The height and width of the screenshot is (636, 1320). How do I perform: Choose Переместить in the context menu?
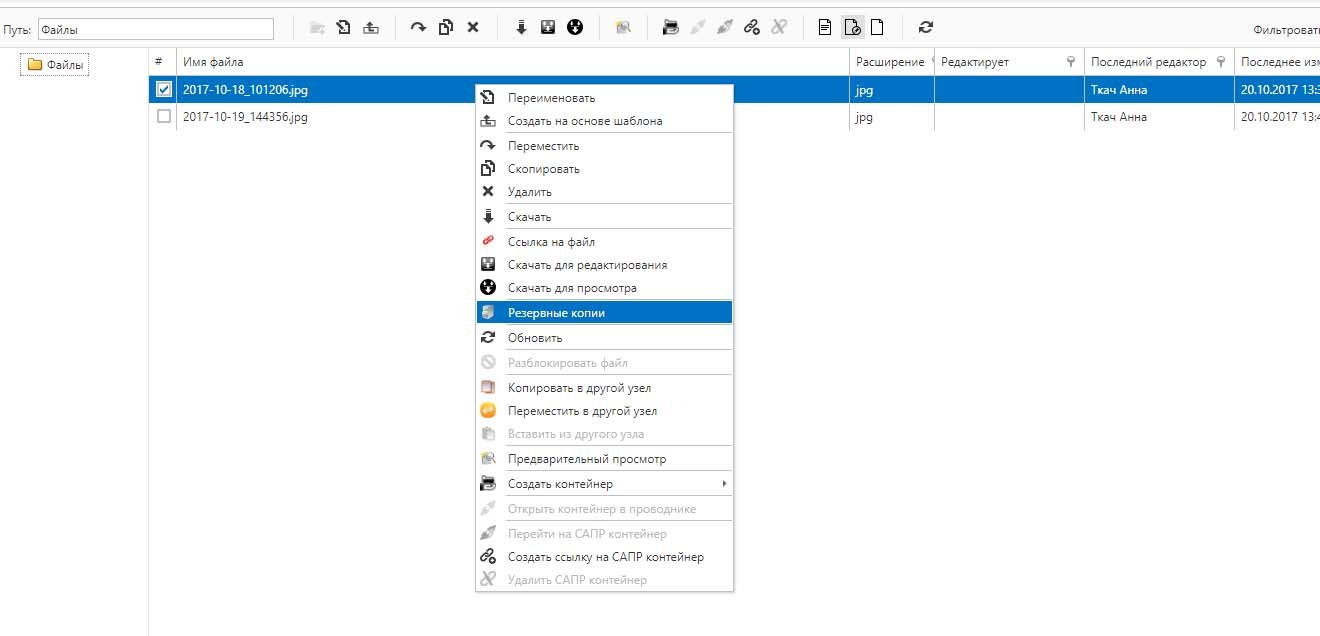(x=604, y=146)
